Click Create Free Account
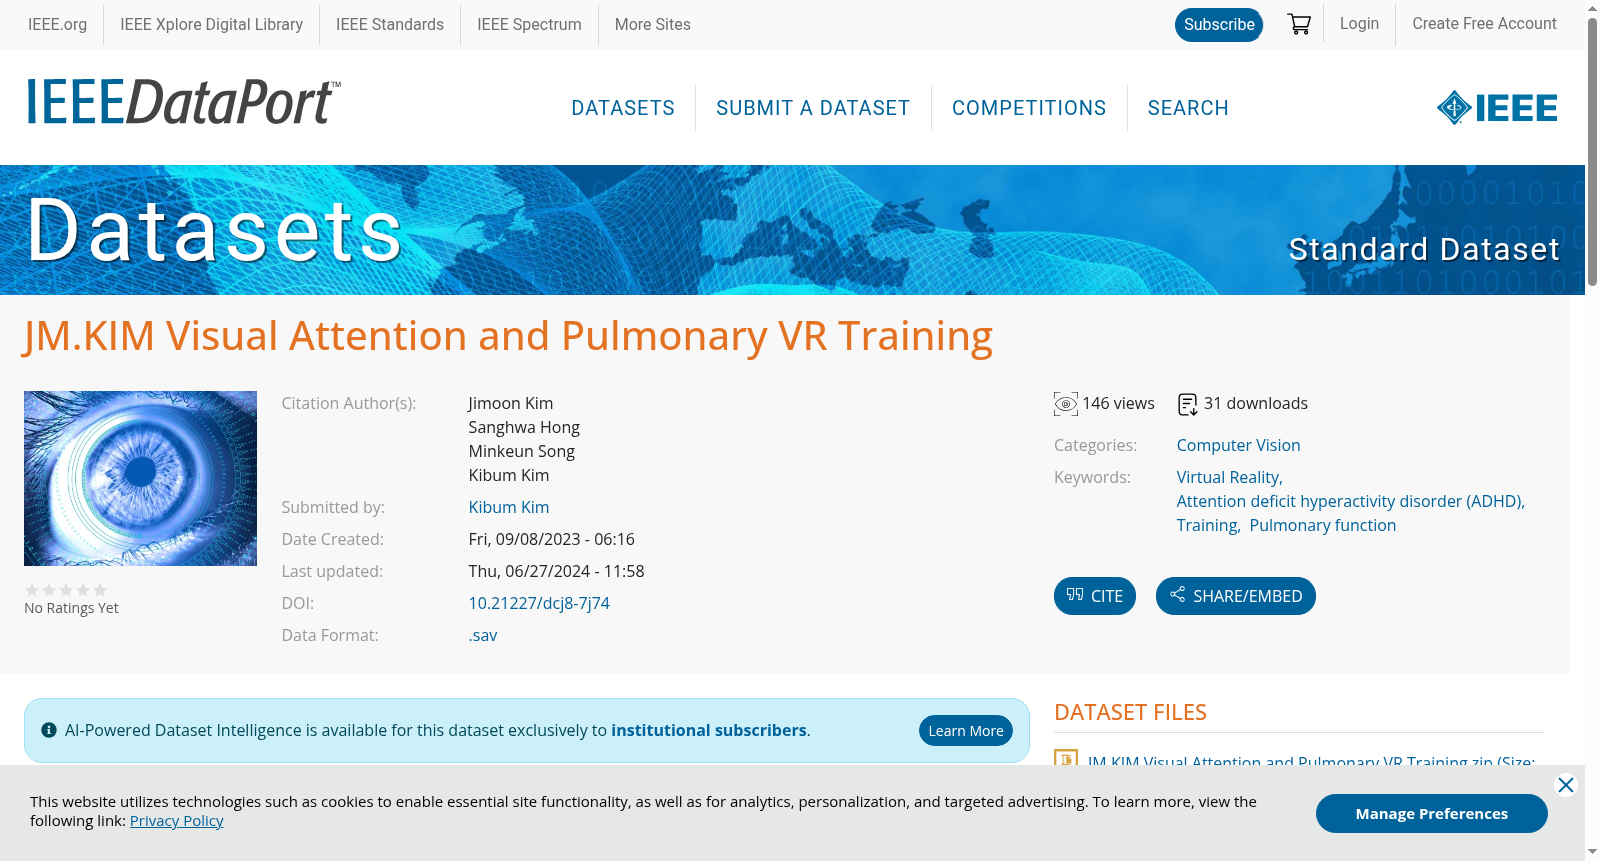Screen dimensions: 1600x861 coord(1484,23)
